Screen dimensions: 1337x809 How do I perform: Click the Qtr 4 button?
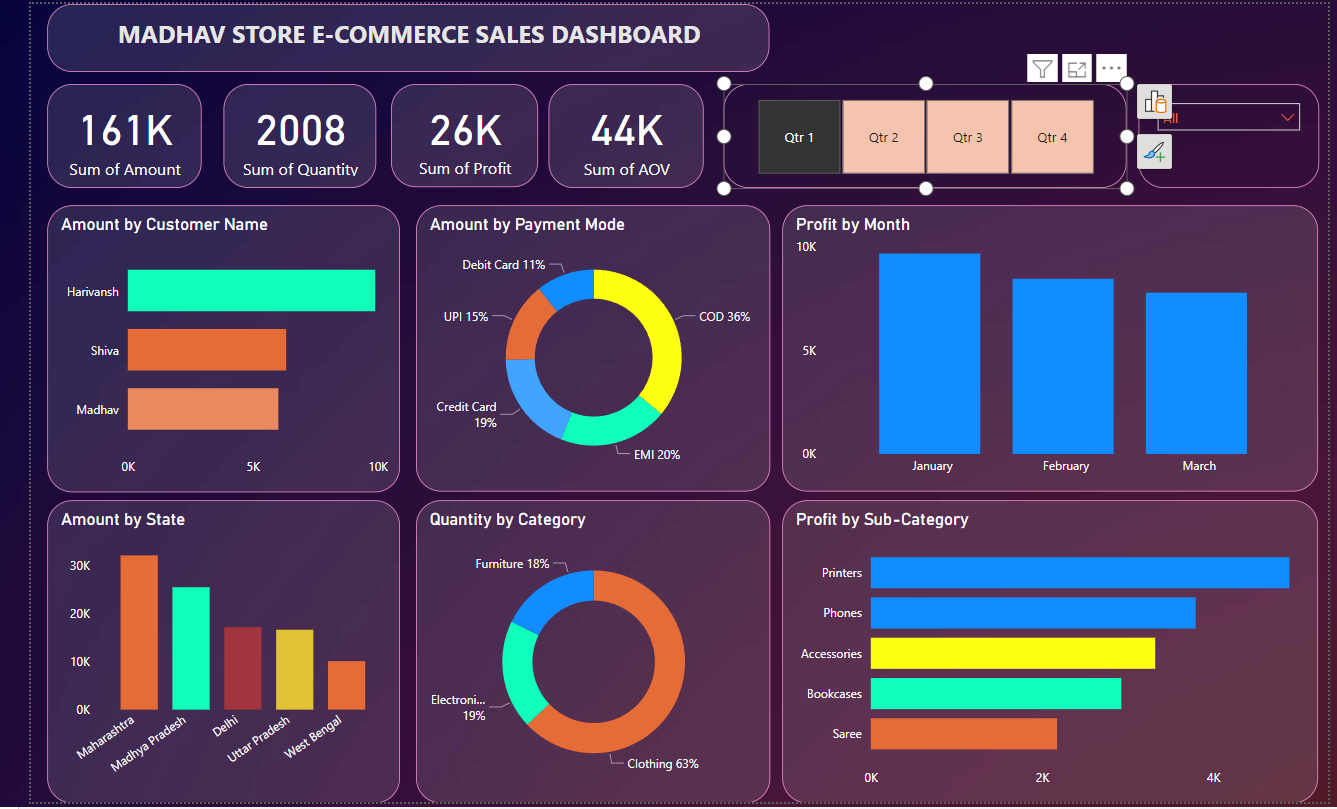(x=1052, y=137)
